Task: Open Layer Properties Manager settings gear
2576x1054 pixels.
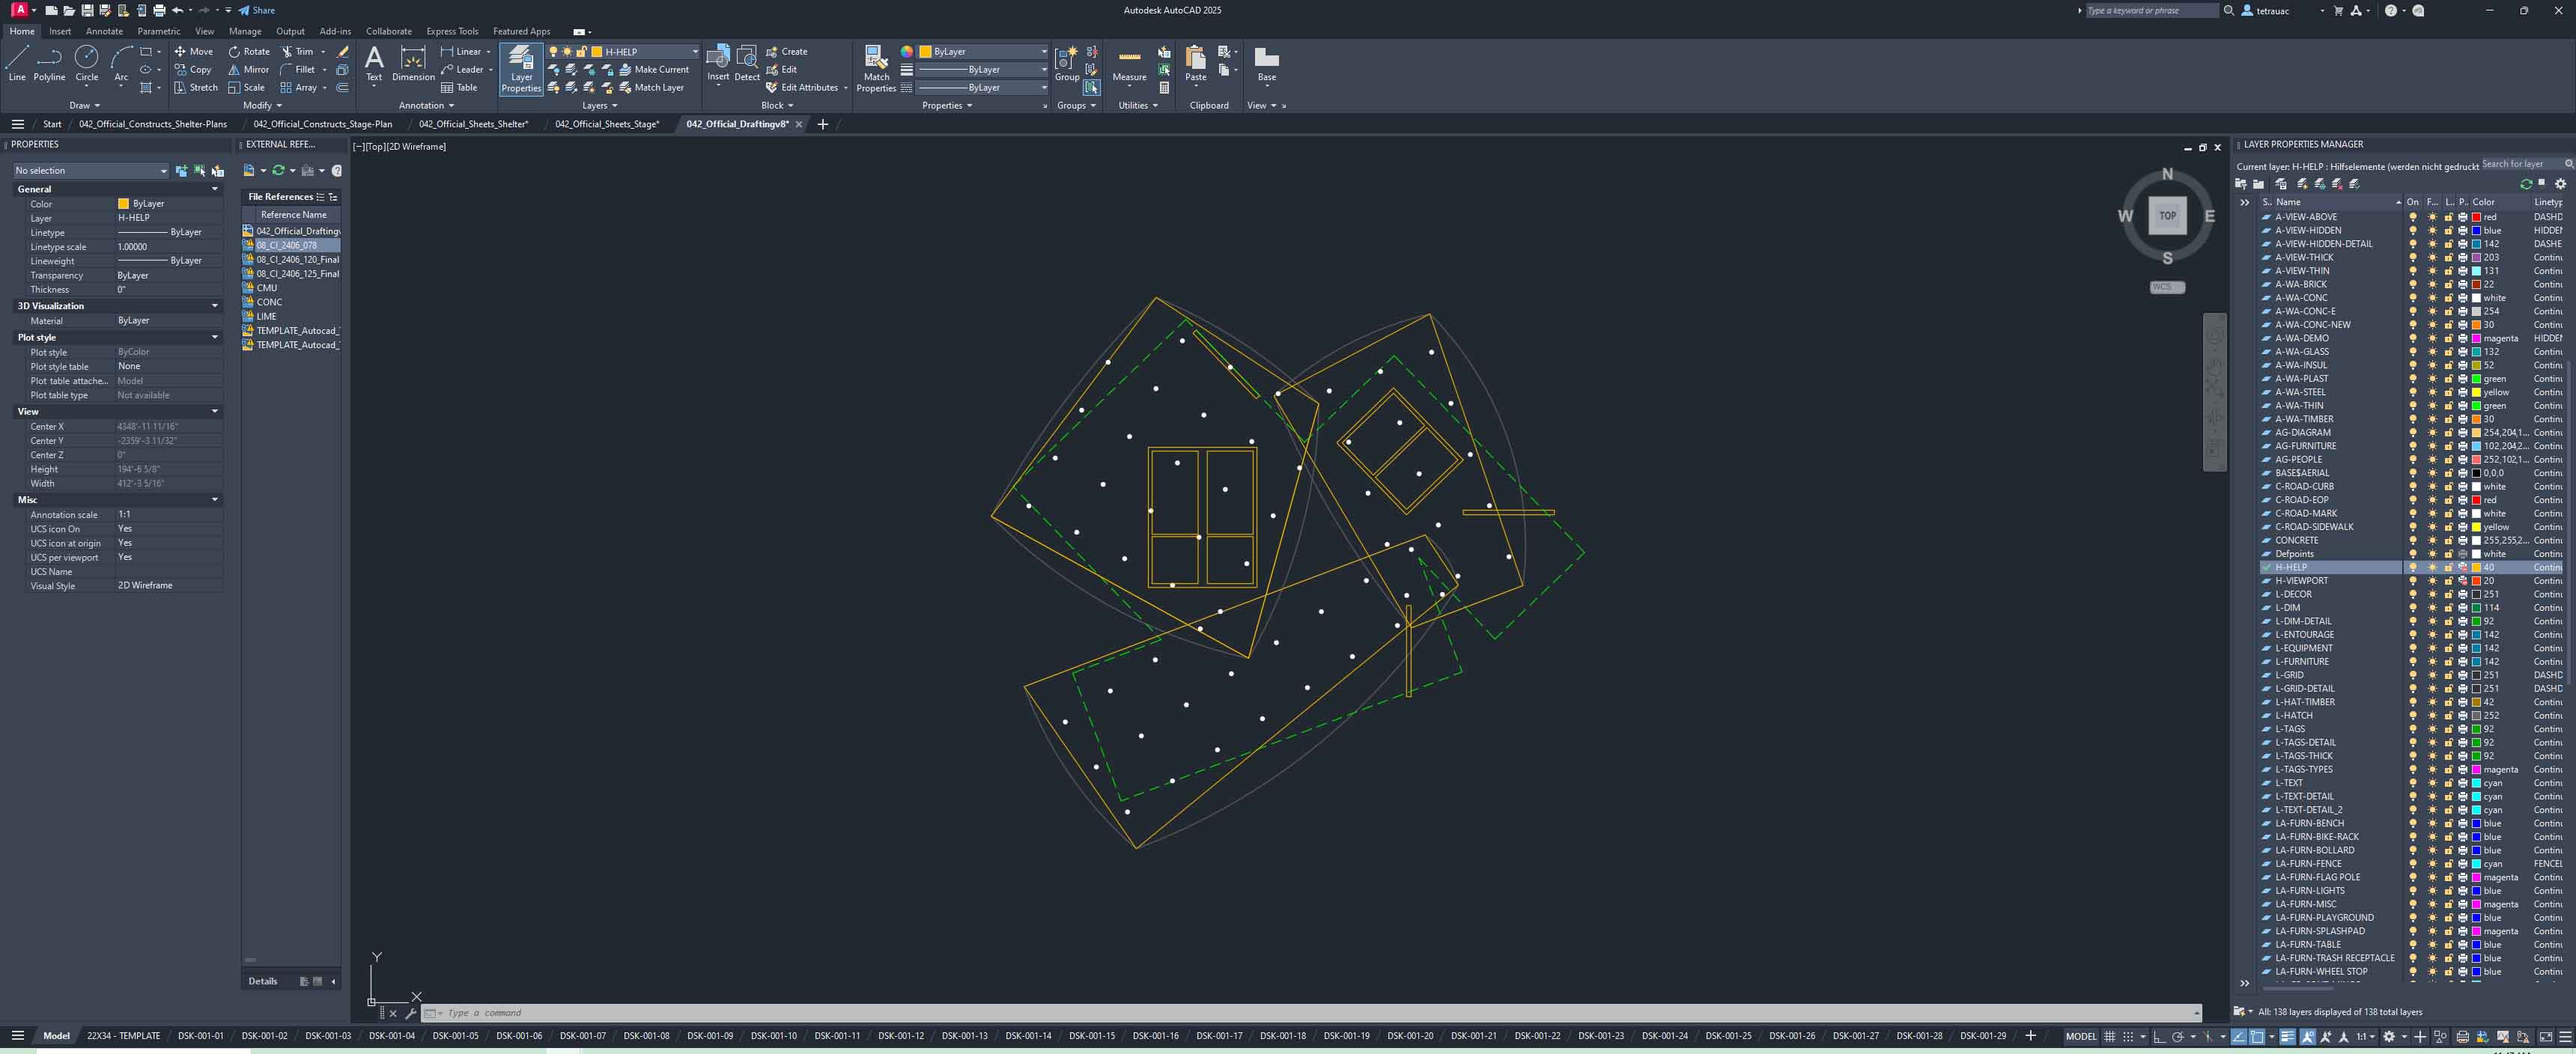Action: tap(2560, 184)
